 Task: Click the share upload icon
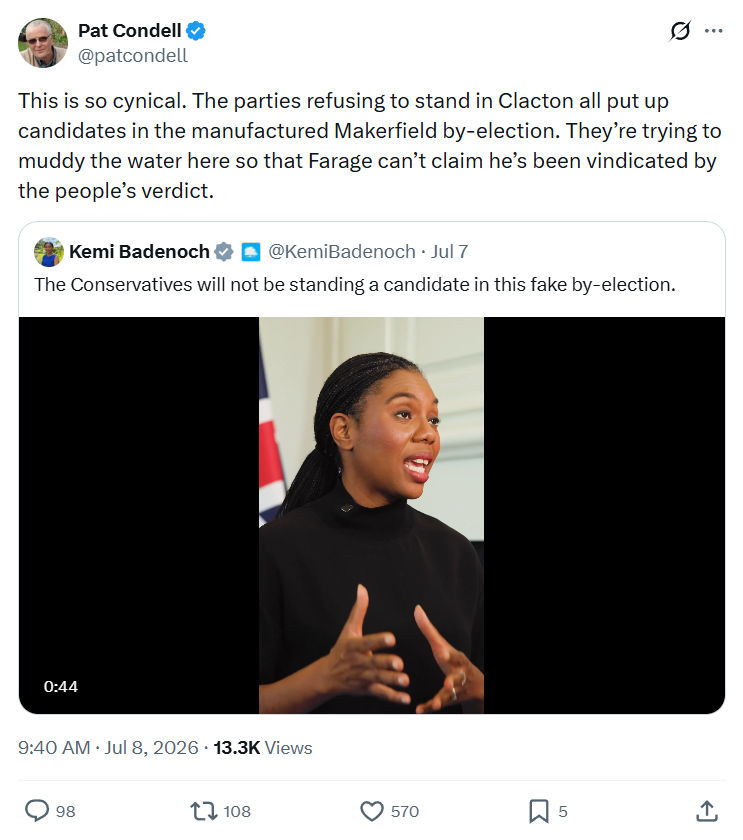[707, 811]
